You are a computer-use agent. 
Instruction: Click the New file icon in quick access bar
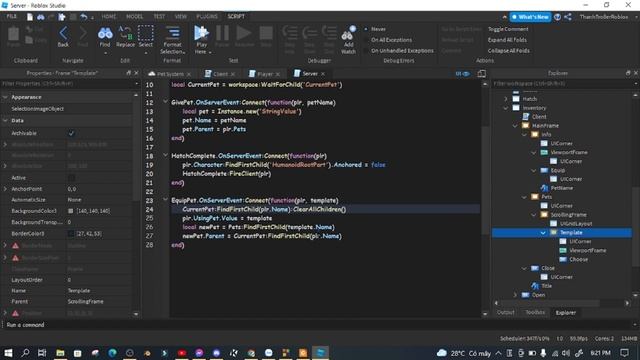point(30,17)
